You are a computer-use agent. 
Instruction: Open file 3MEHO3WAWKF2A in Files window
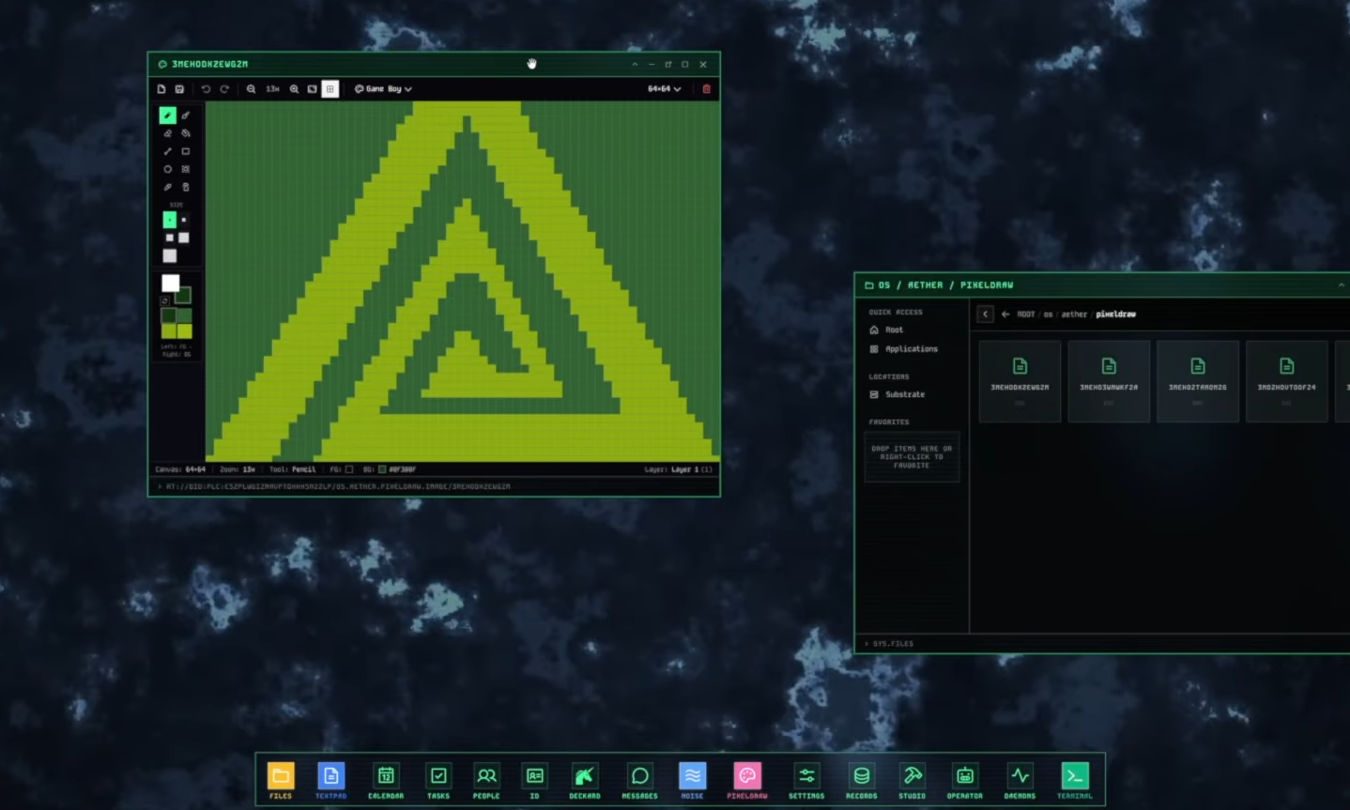[x=1109, y=381]
